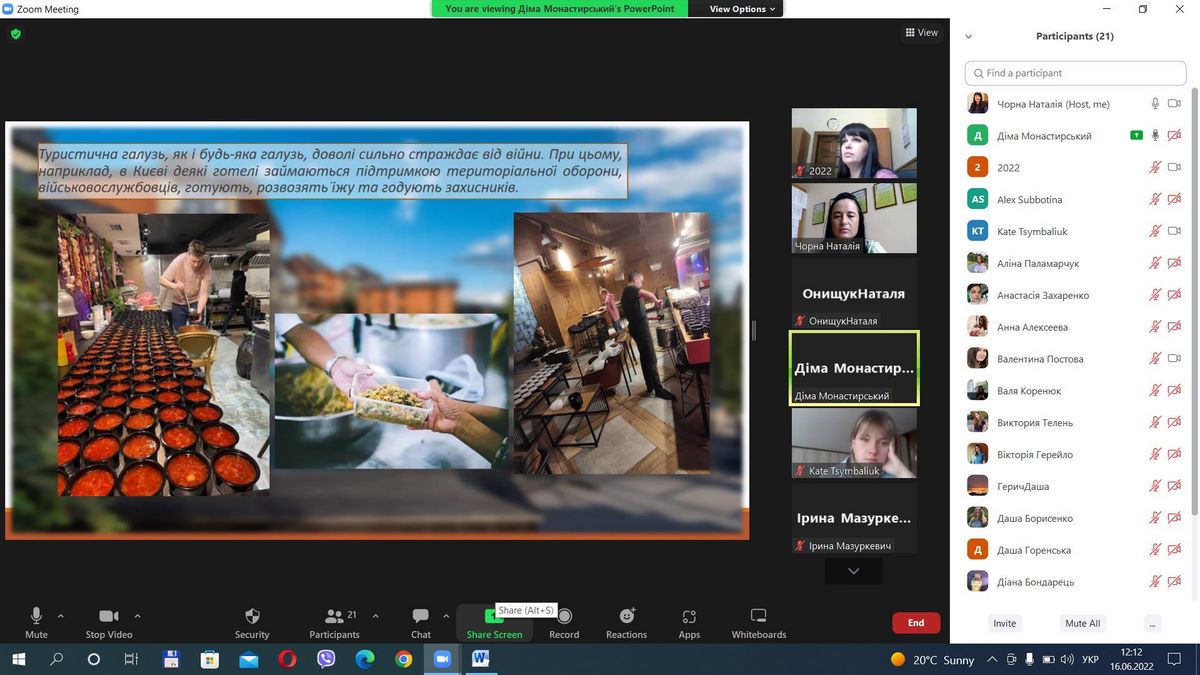Open the View layout menu
Image resolution: width=1200 pixels, height=675 pixels.
click(921, 33)
